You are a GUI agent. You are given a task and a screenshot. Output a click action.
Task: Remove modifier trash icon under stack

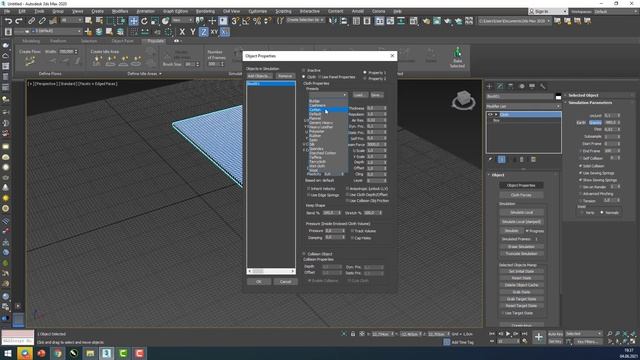(x=522, y=160)
